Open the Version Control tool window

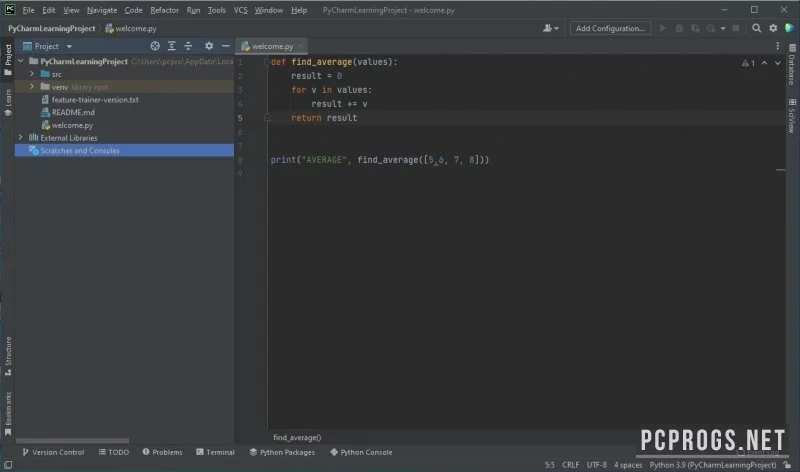[x=53, y=453]
